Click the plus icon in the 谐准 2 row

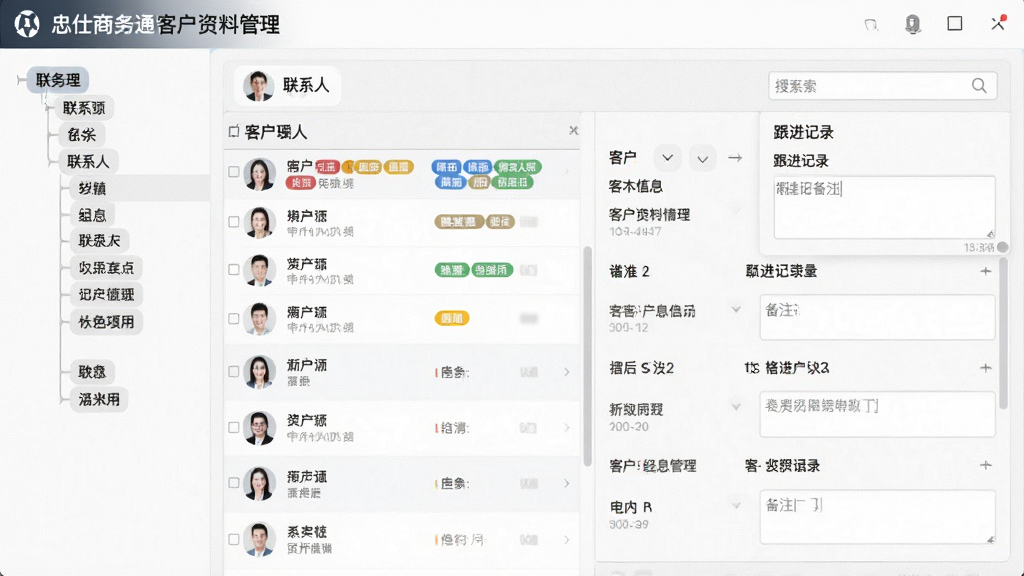coord(985,271)
